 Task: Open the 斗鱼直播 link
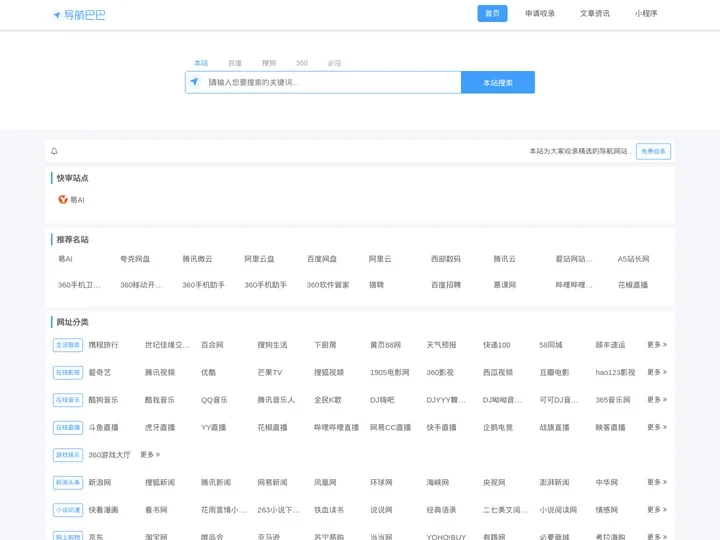(103, 428)
